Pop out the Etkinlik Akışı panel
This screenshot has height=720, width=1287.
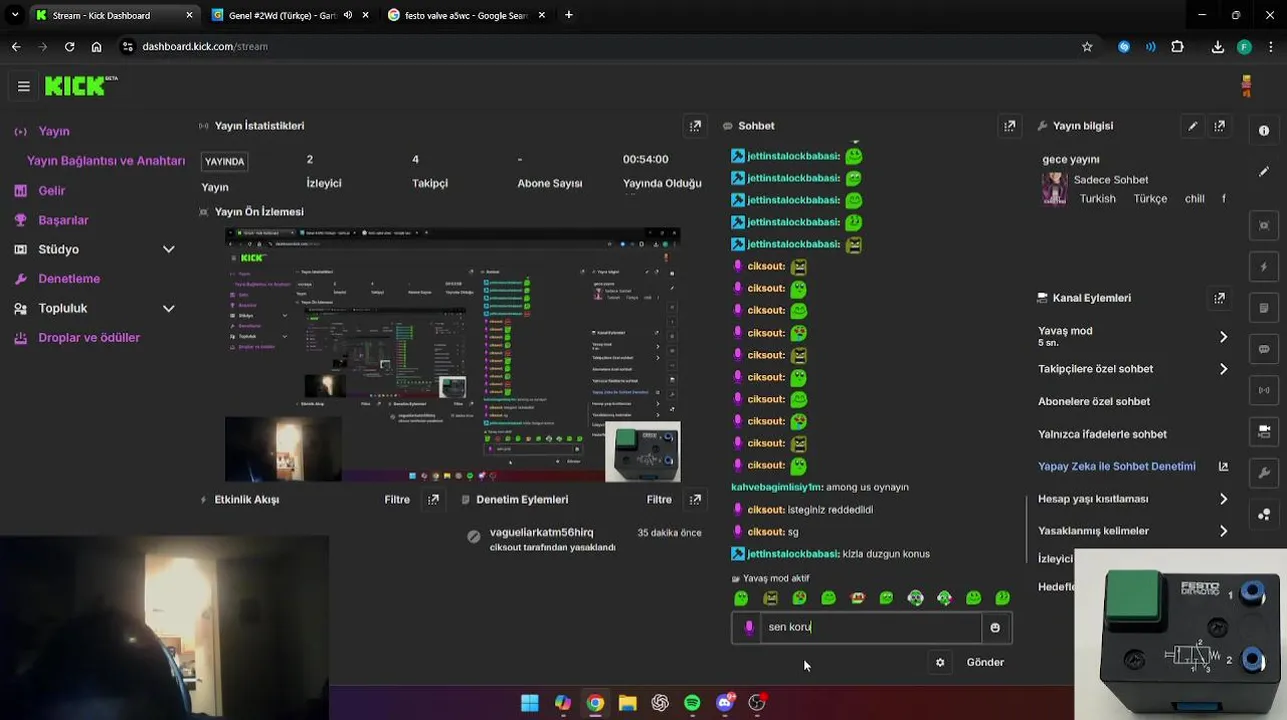(x=433, y=499)
